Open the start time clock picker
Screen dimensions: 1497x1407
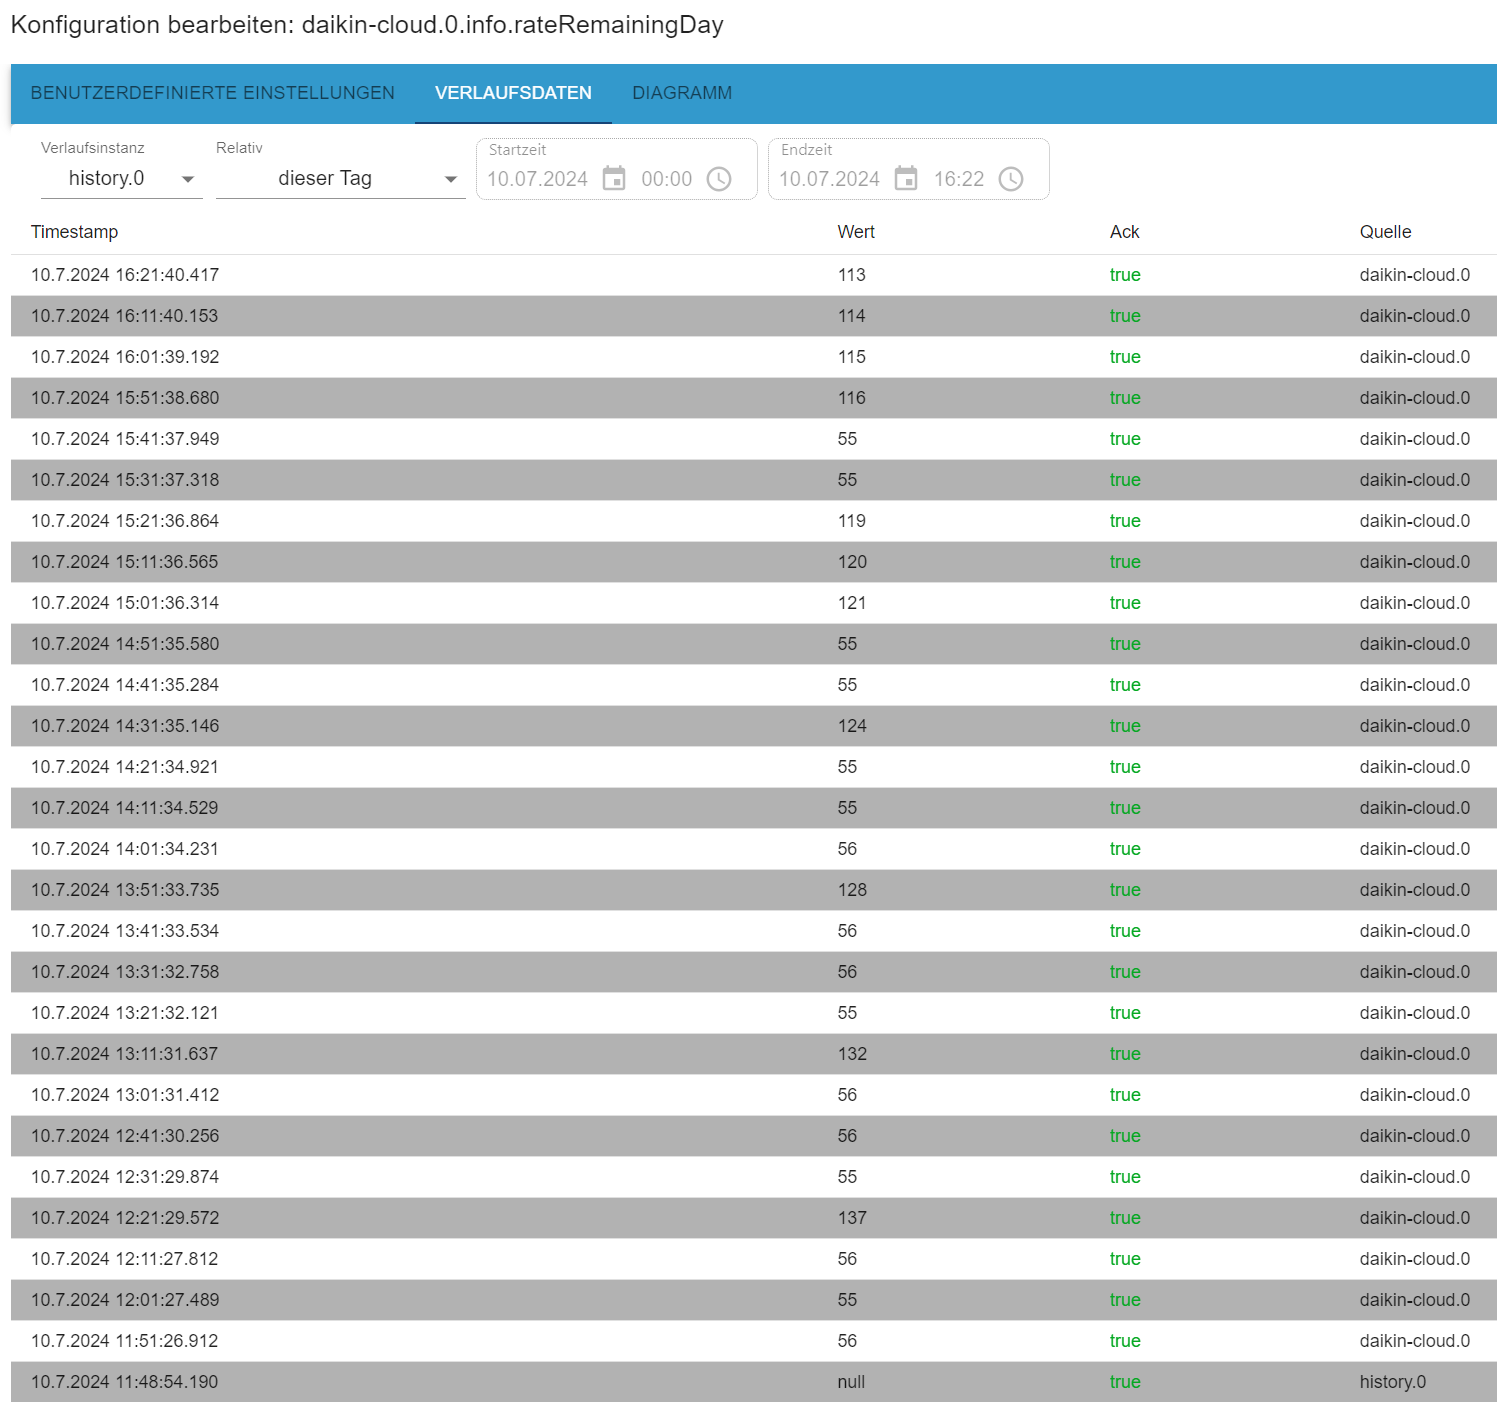[x=719, y=179]
